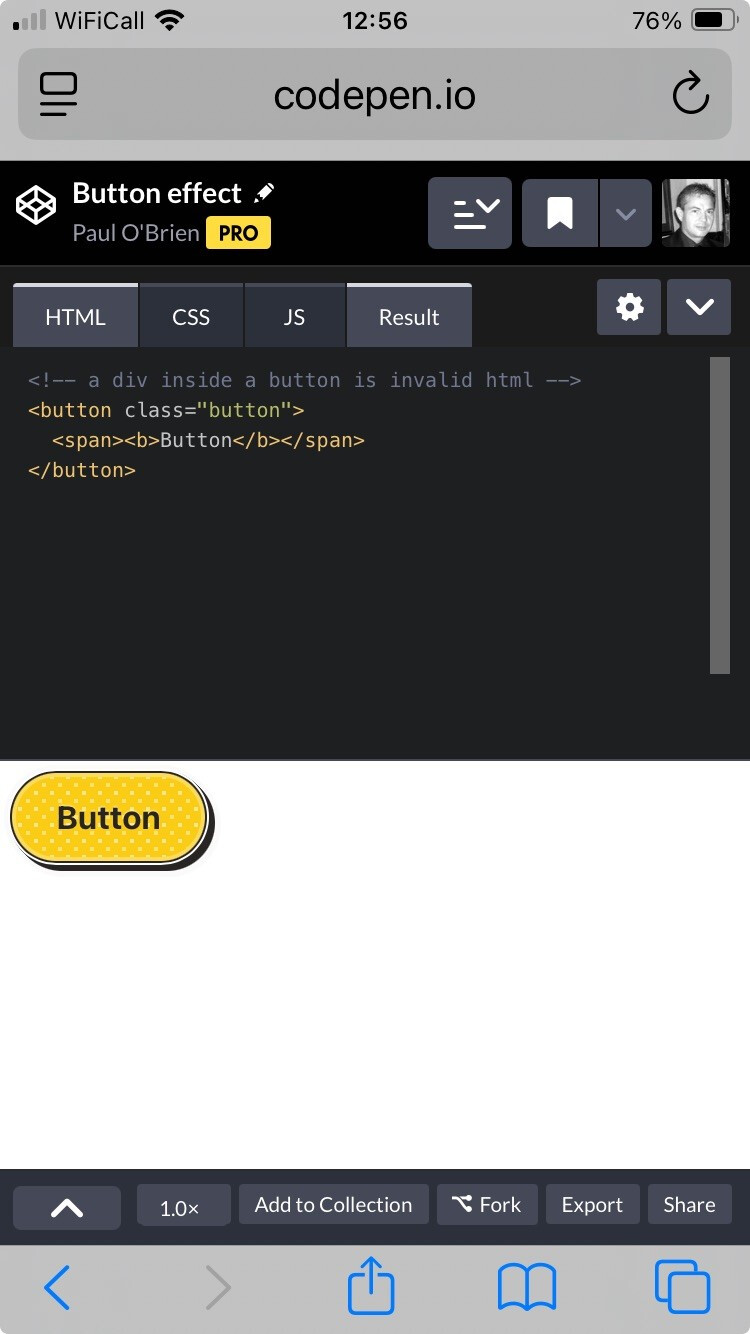Fork this pen

(x=487, y=1205)
